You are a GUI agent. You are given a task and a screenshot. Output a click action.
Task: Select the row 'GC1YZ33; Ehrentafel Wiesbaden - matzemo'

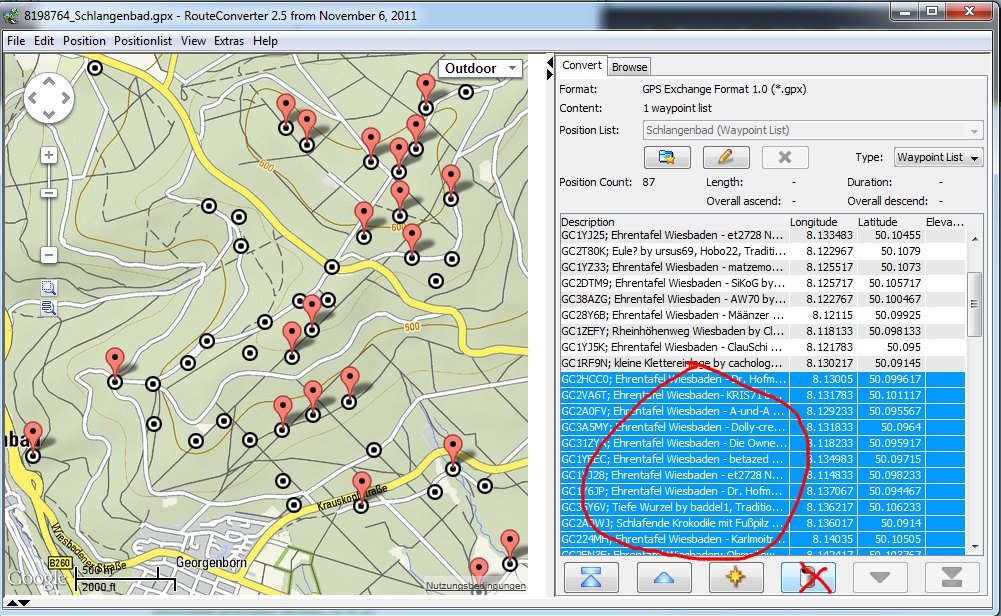point(763,267)
